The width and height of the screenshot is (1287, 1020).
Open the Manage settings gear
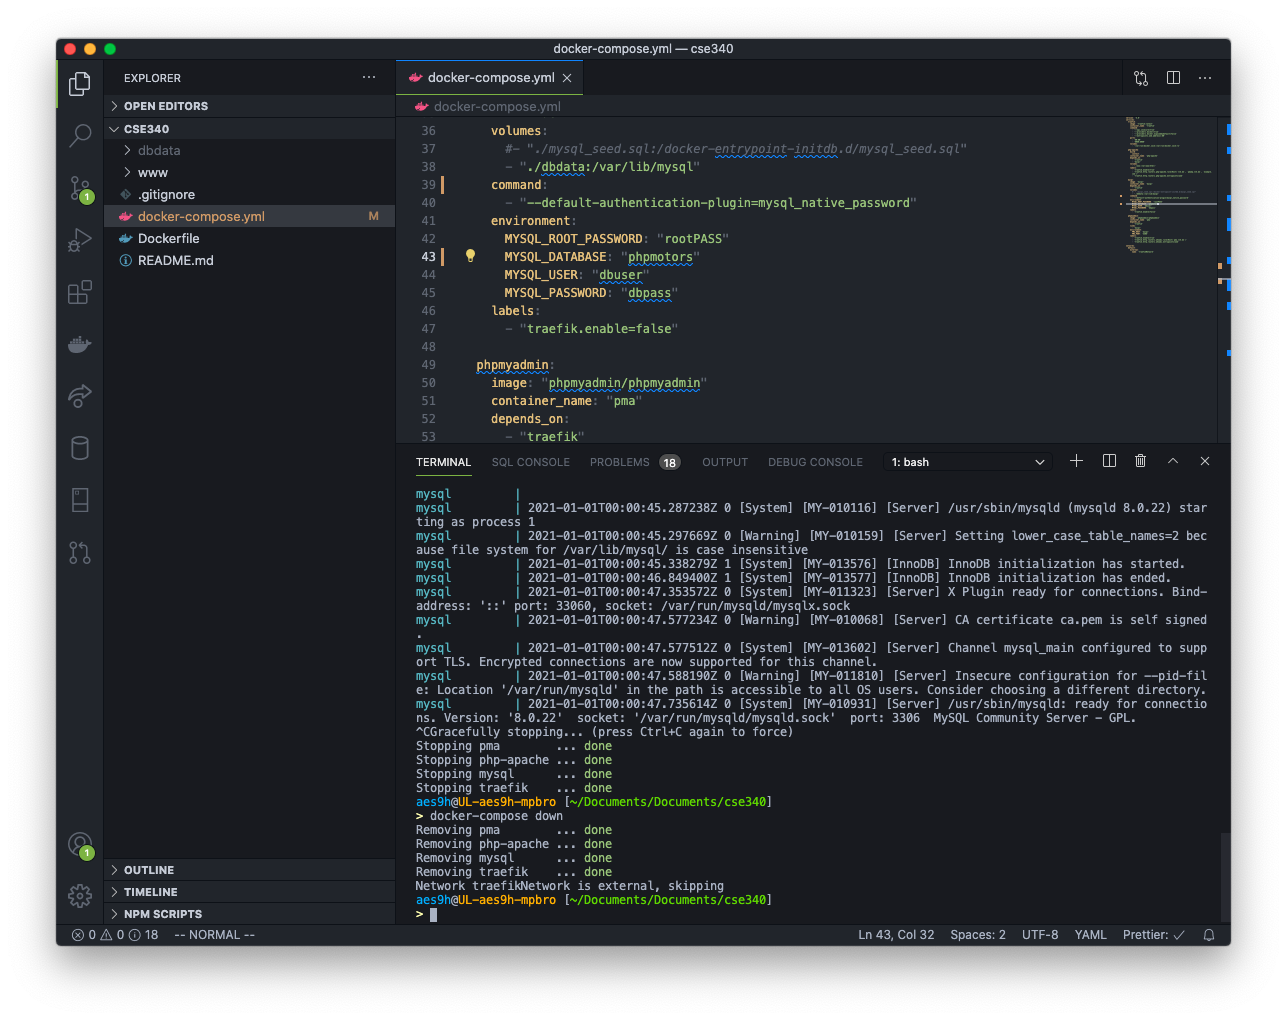pos(80,895)
